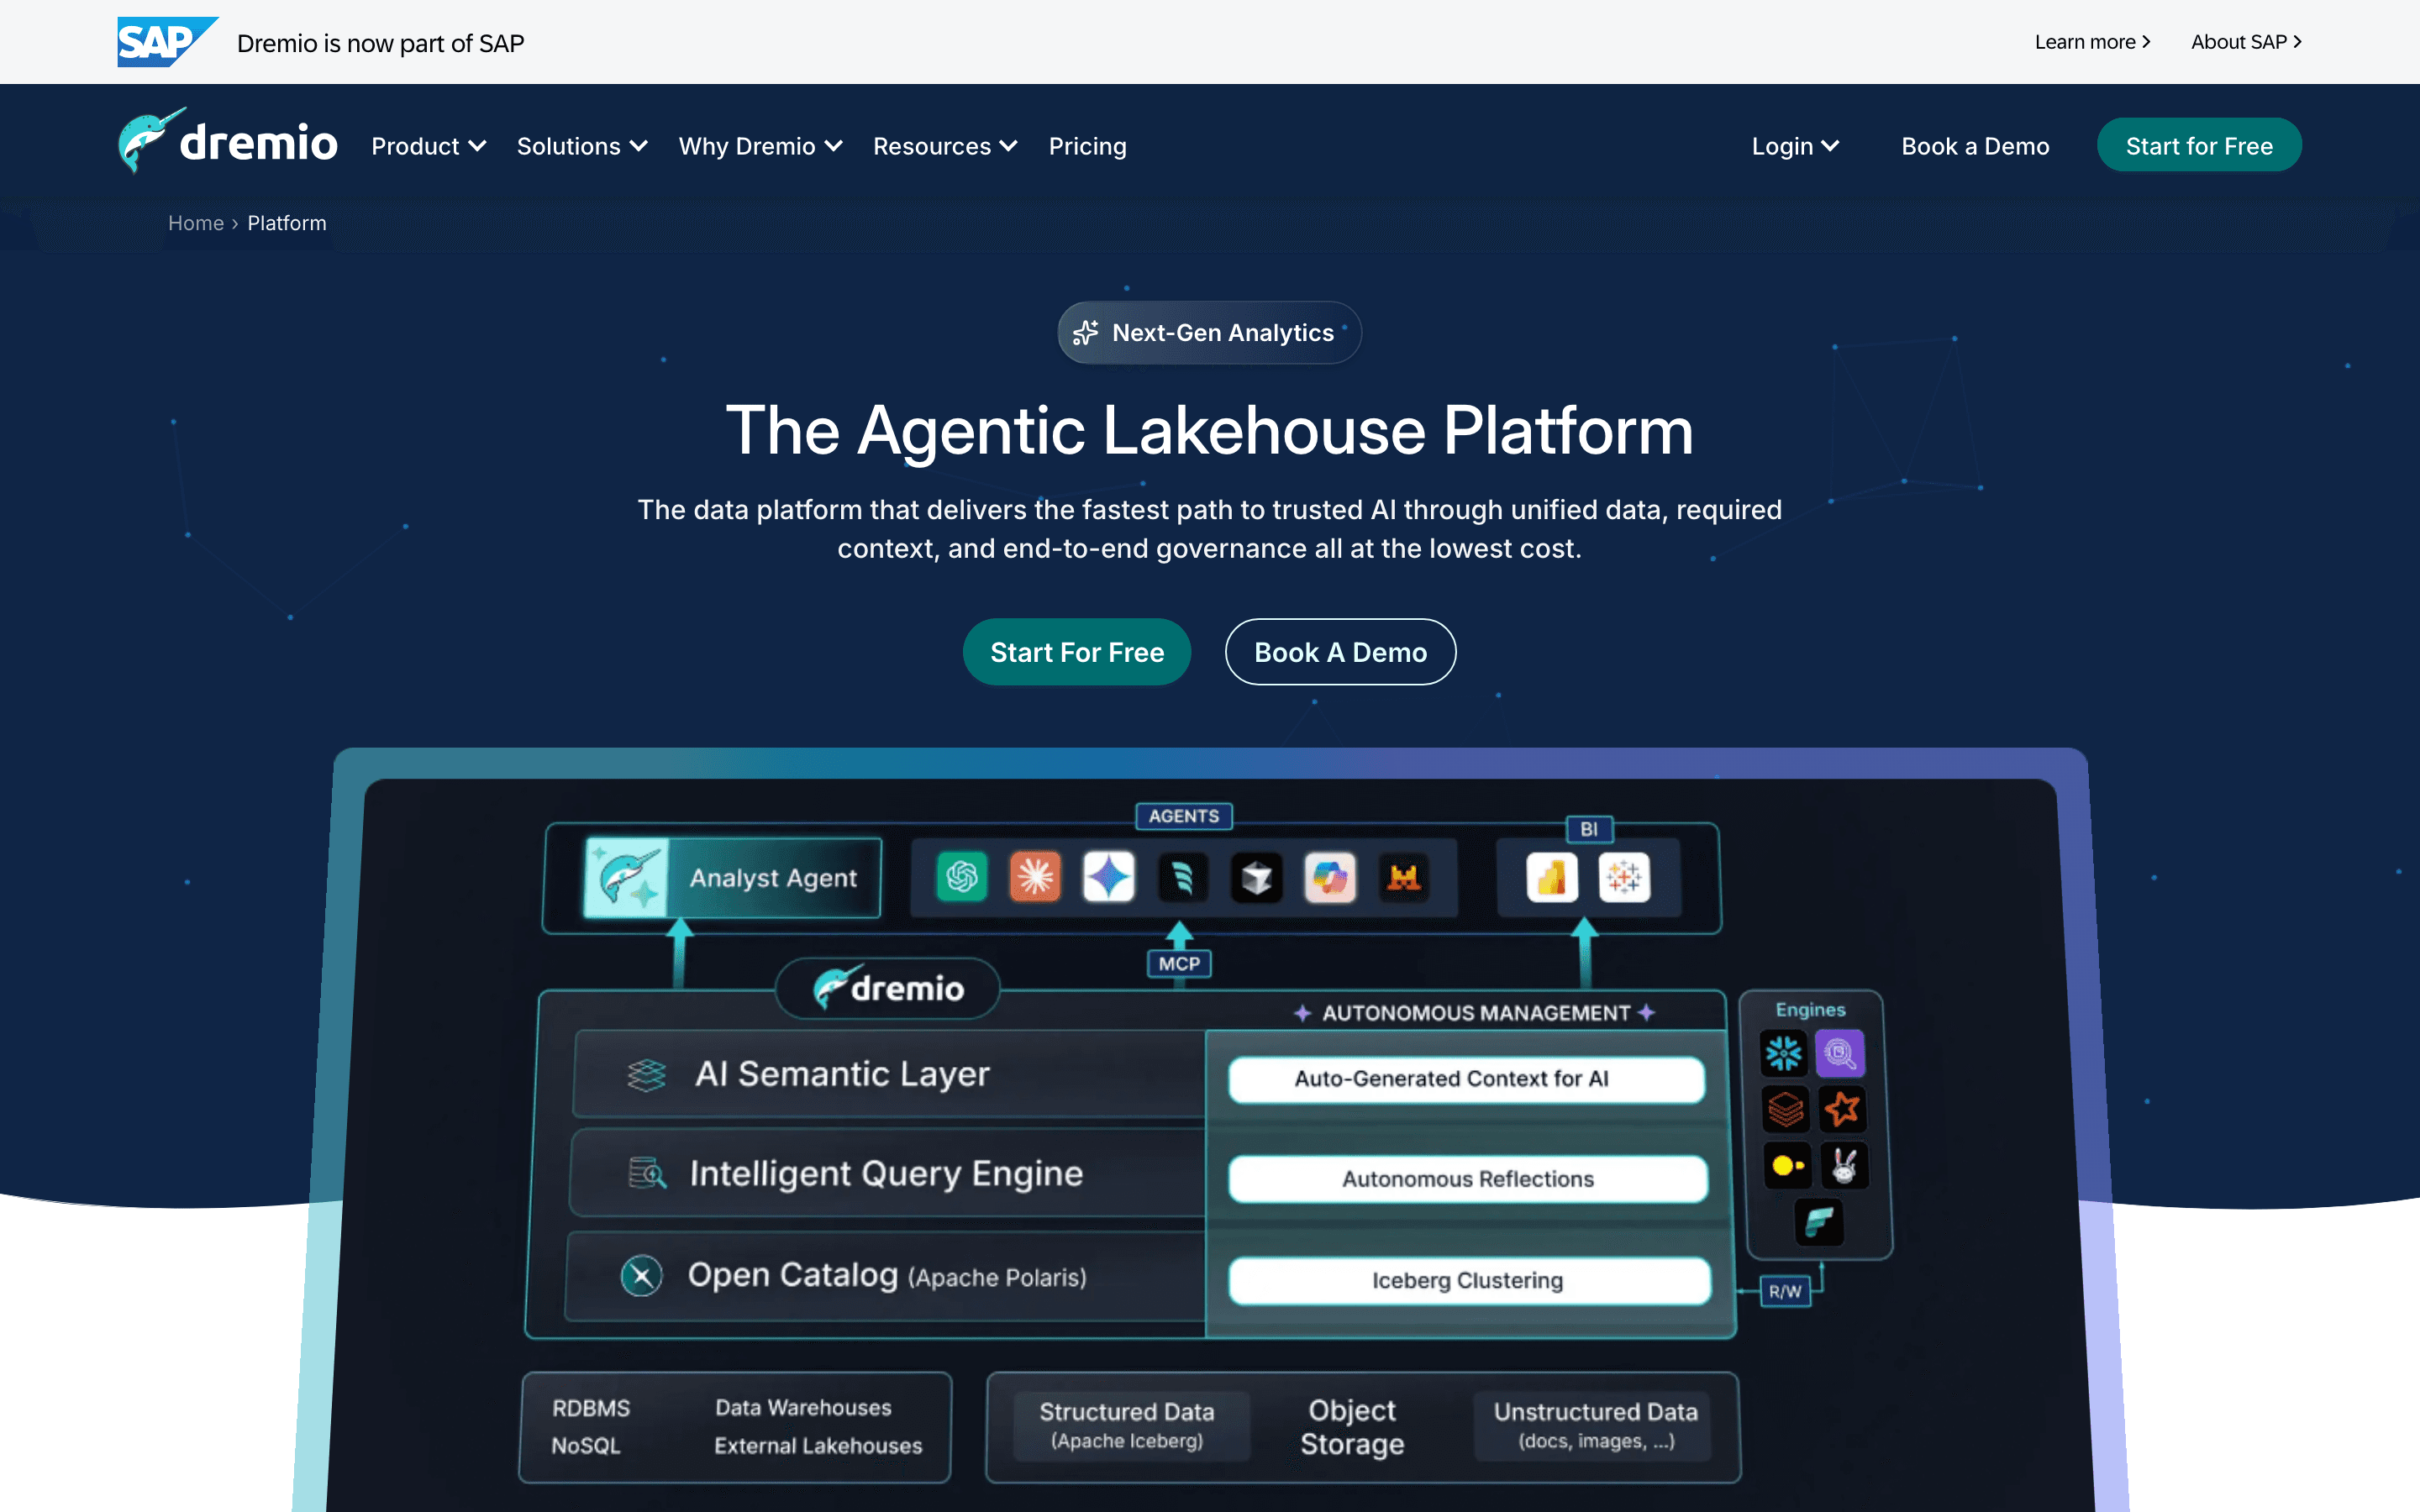Click the Trino bunny engine icon
The image size is (2420, 1512).
point(1844,1165)
